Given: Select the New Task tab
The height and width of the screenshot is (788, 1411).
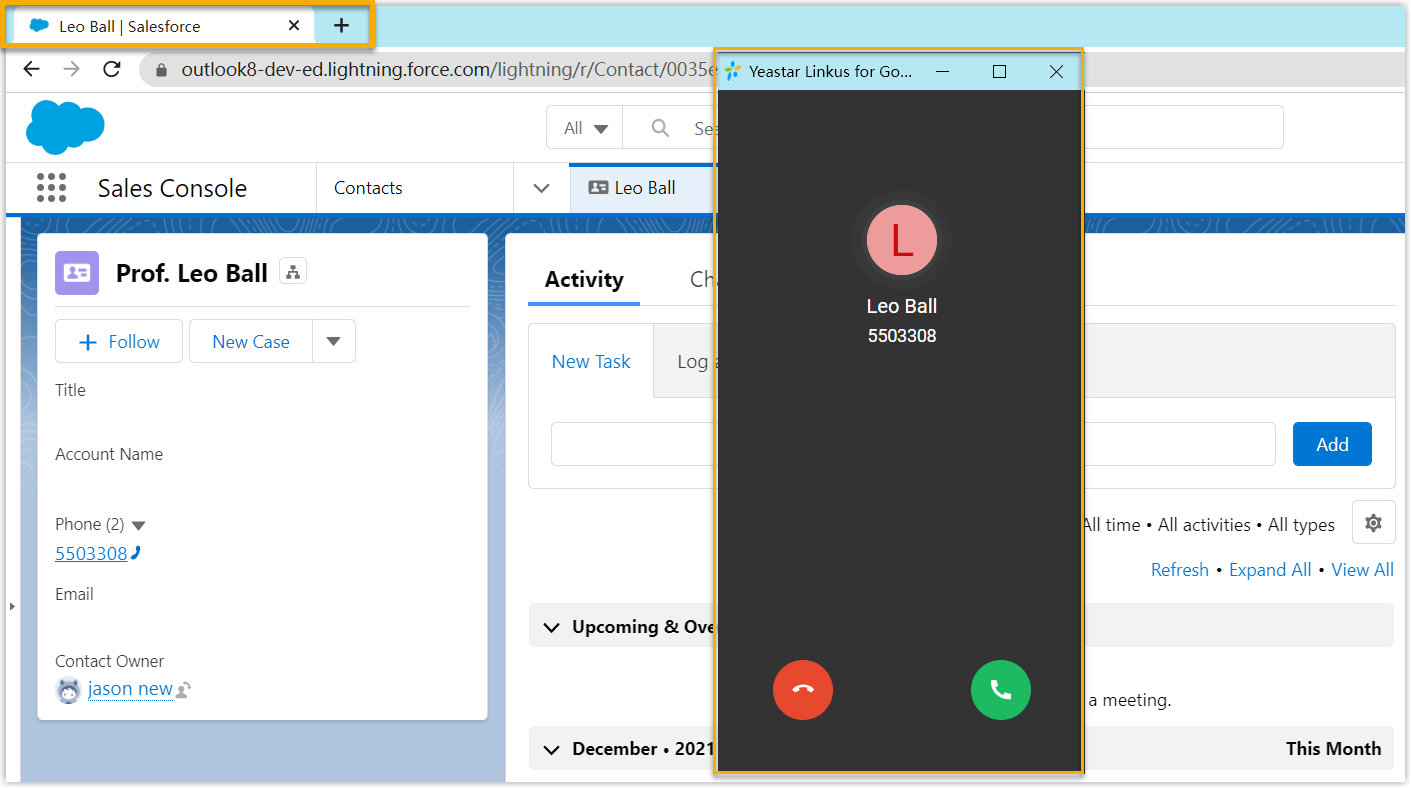Looking at the screenshot, I should (591, 362).
